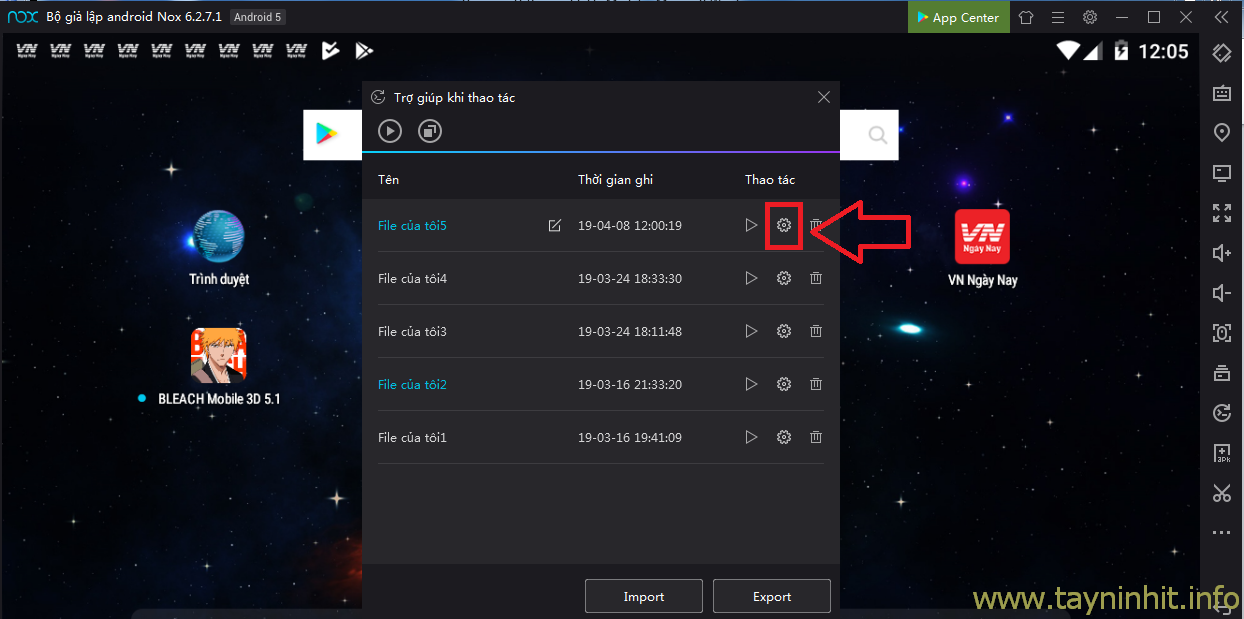Take a screenshot with scissors icon
Viewport: 1244px width, 619px height.
click(1221, 492)
